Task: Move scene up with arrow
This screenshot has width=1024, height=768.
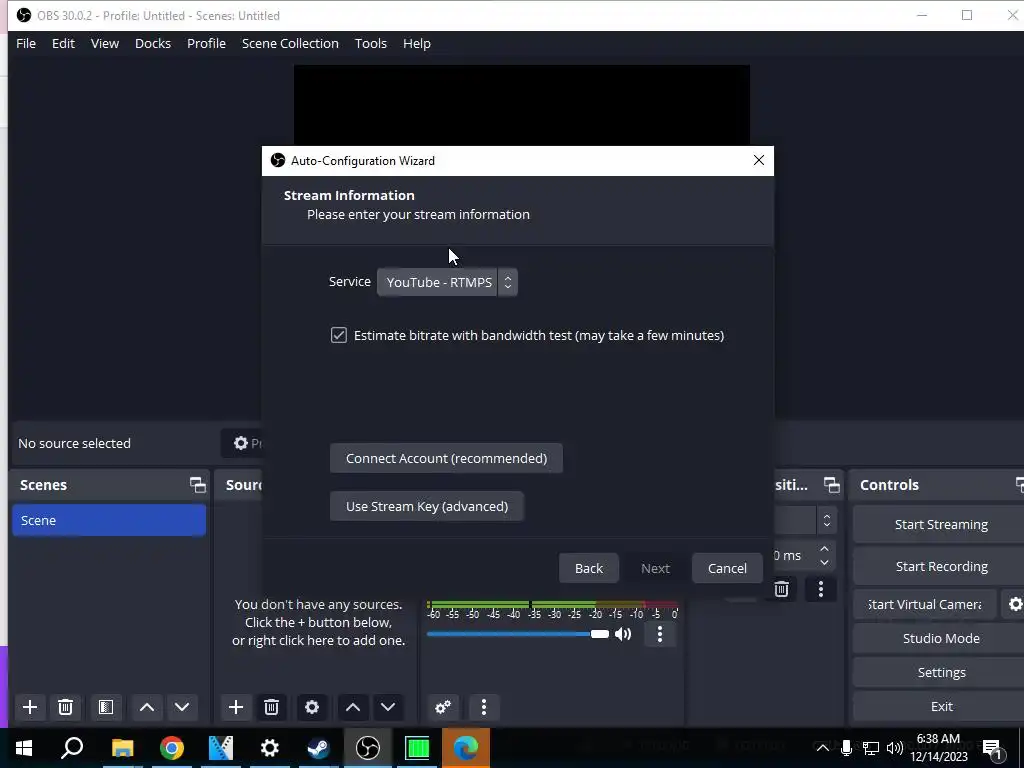Action: (x=147, y=707)
